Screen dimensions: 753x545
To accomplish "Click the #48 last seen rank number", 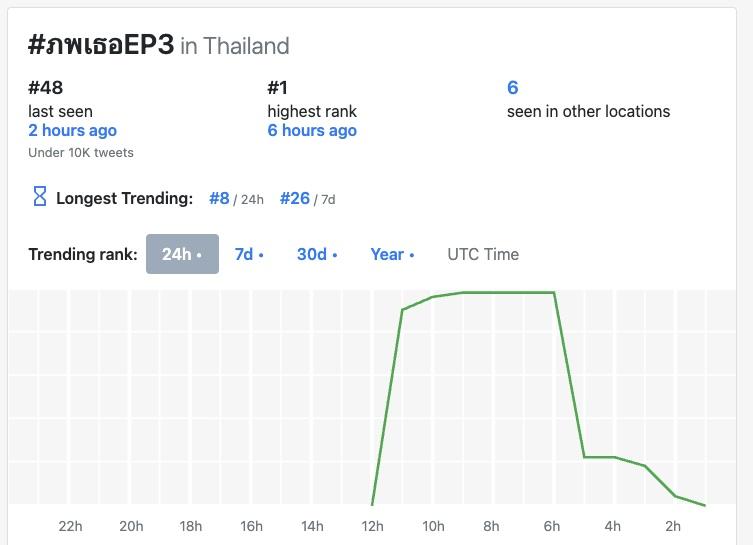I will (x=46, y=88).
